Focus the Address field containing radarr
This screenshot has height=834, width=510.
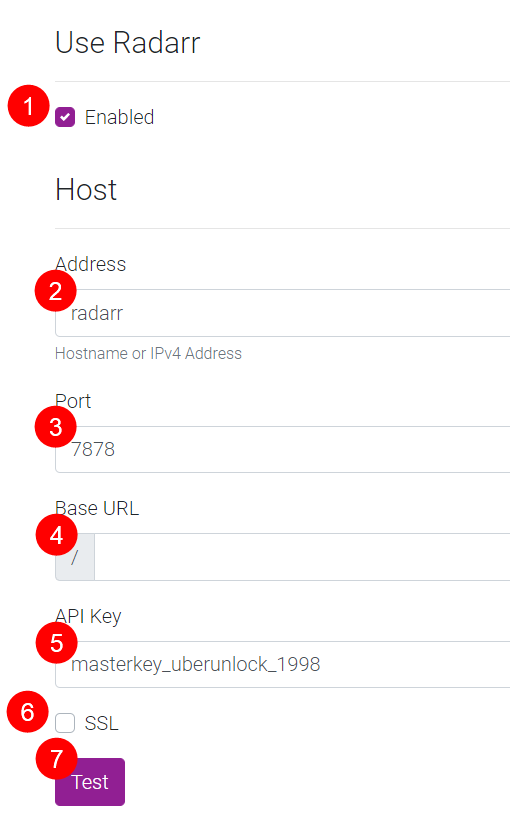282,313
